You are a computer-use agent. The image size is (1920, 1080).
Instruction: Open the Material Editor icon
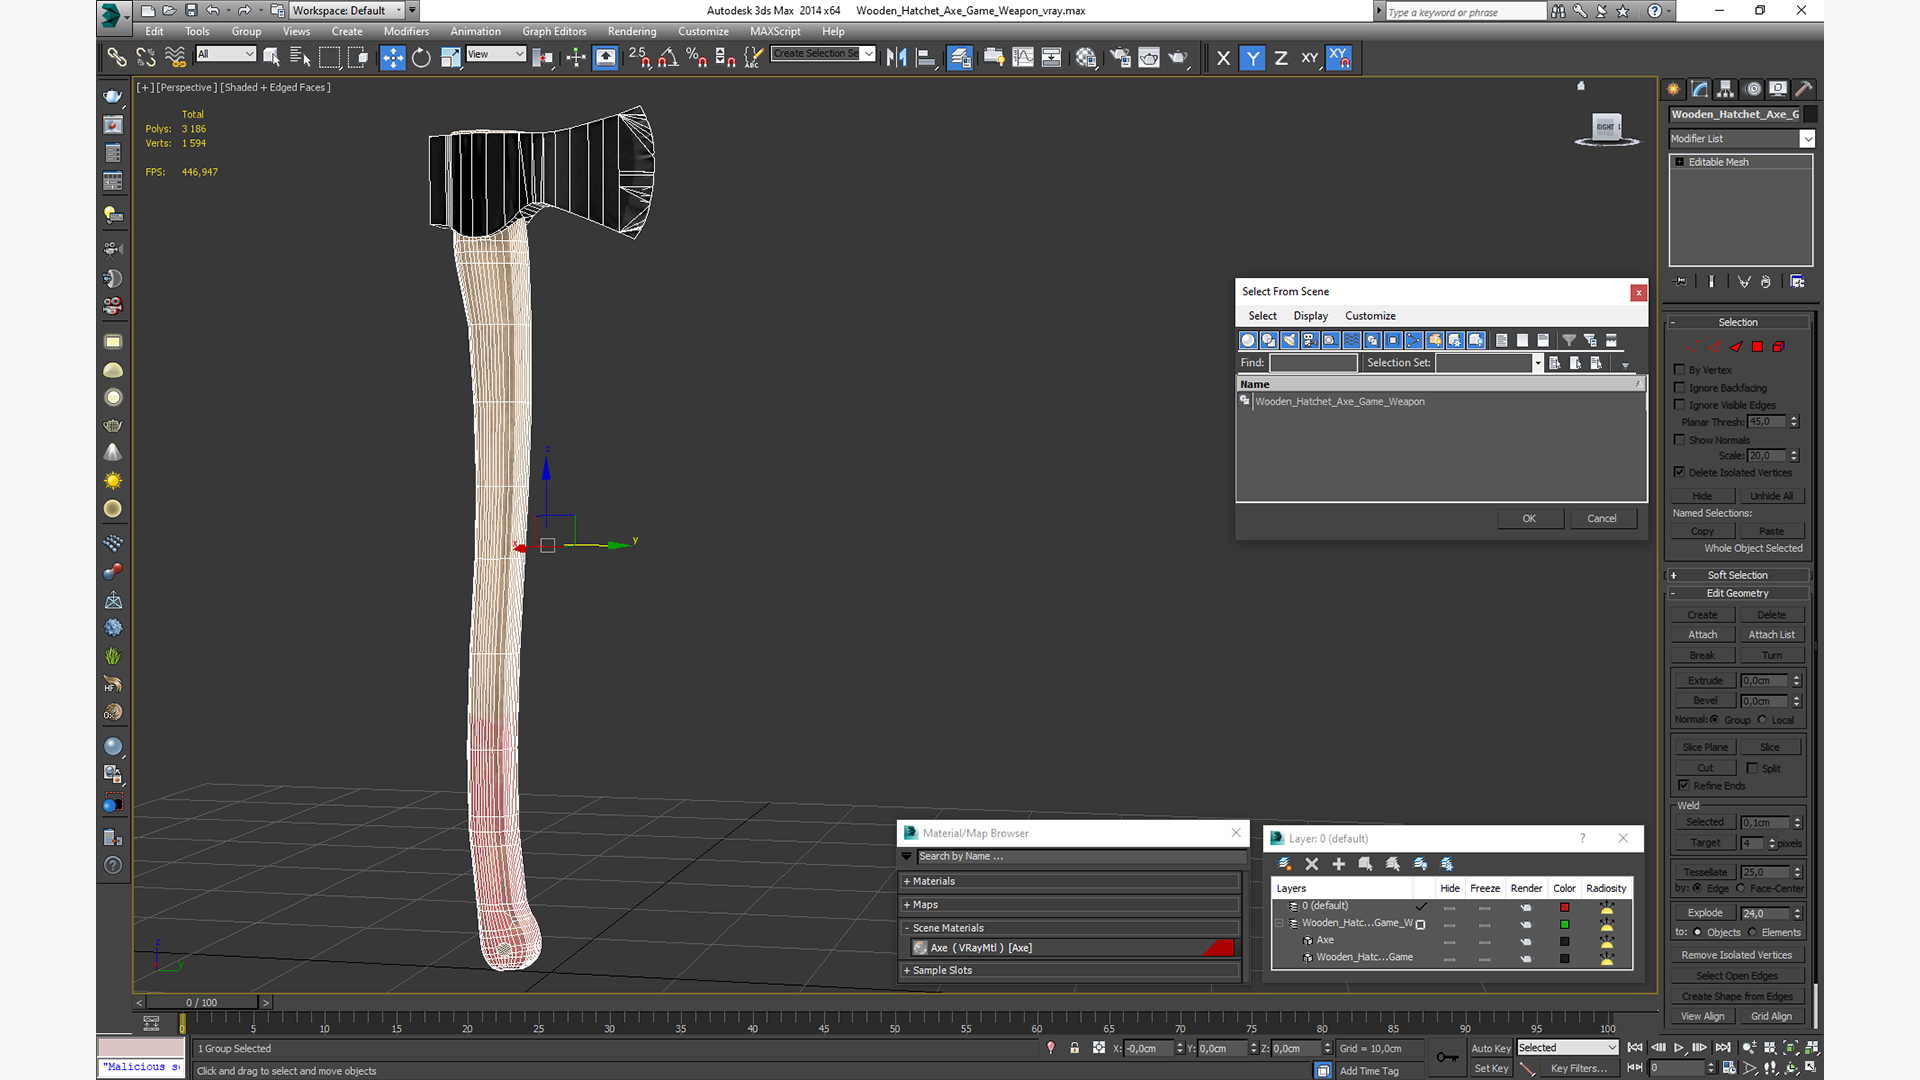pos(1086,58)
